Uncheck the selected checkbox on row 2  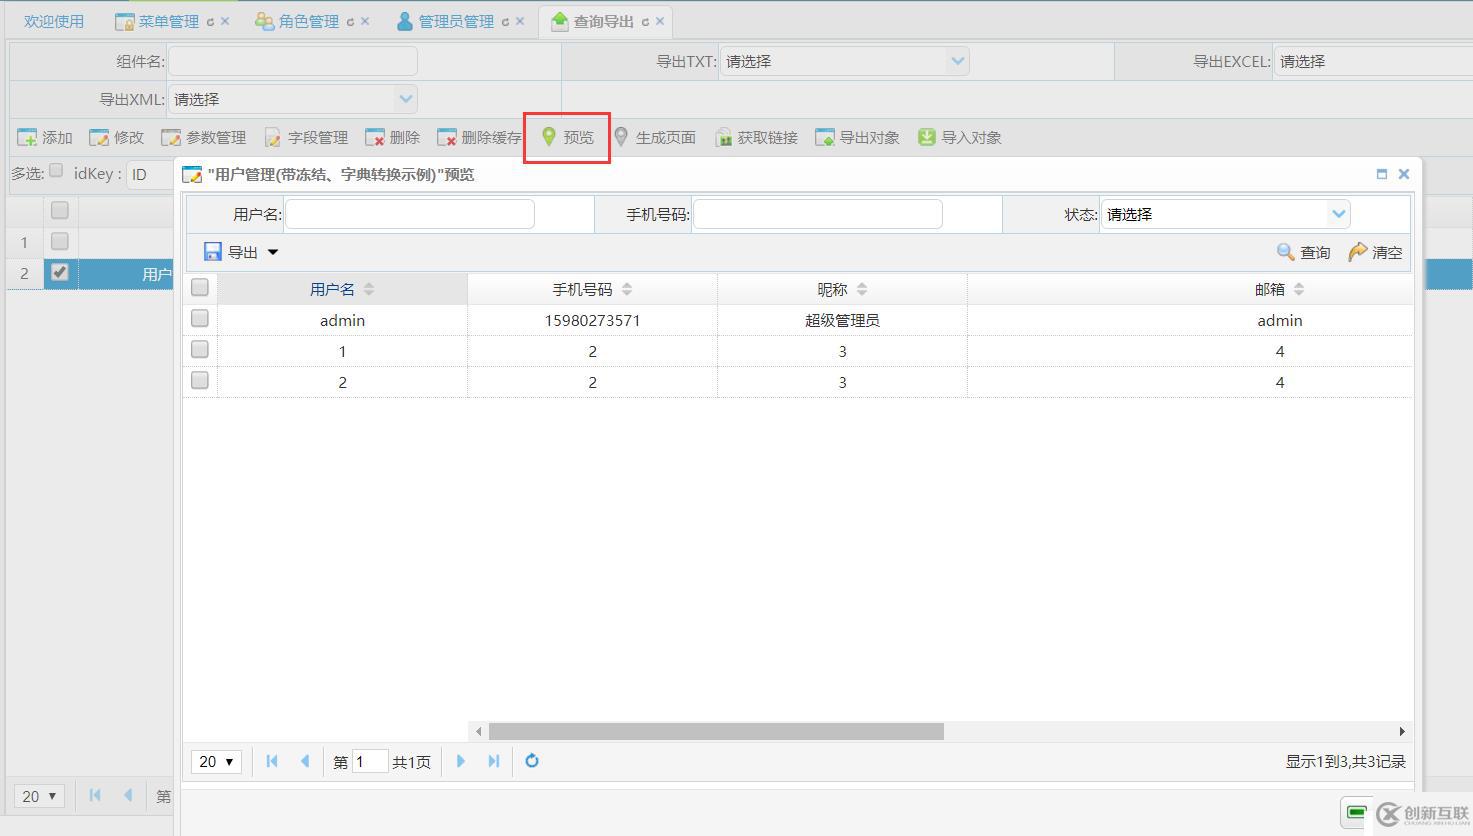(x=59, y=272)
